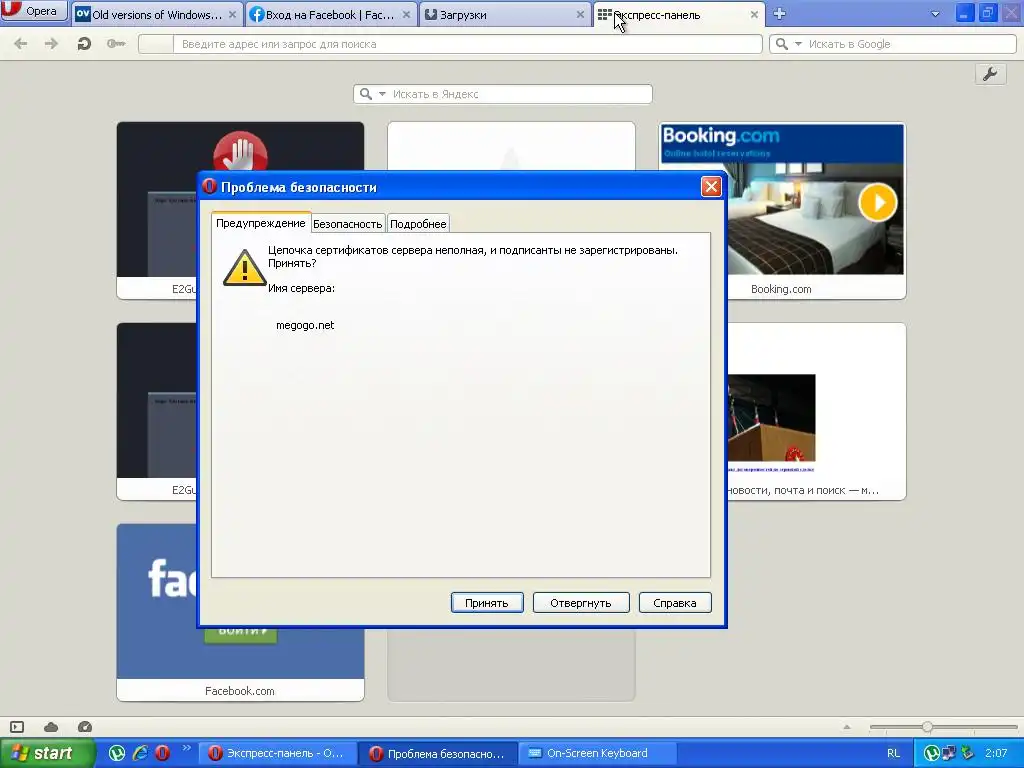Toggle Opera Turbo speedometer icon

85,727
